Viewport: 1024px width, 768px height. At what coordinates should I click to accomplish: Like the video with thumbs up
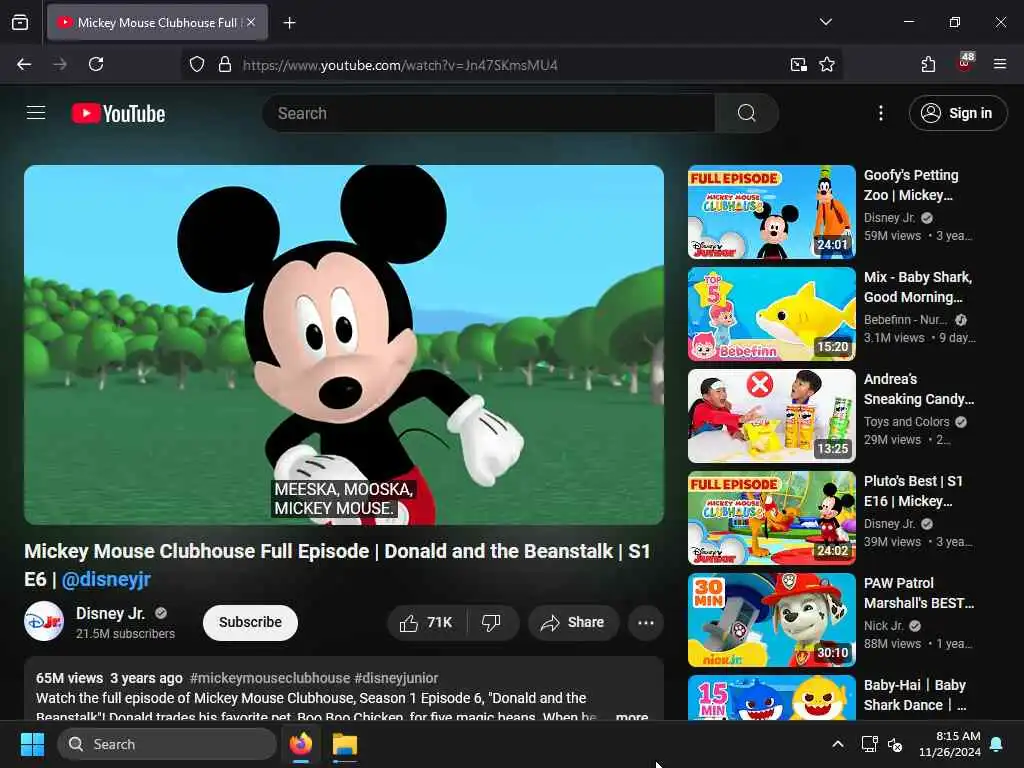pyautogui.click(x=427, y=622)
